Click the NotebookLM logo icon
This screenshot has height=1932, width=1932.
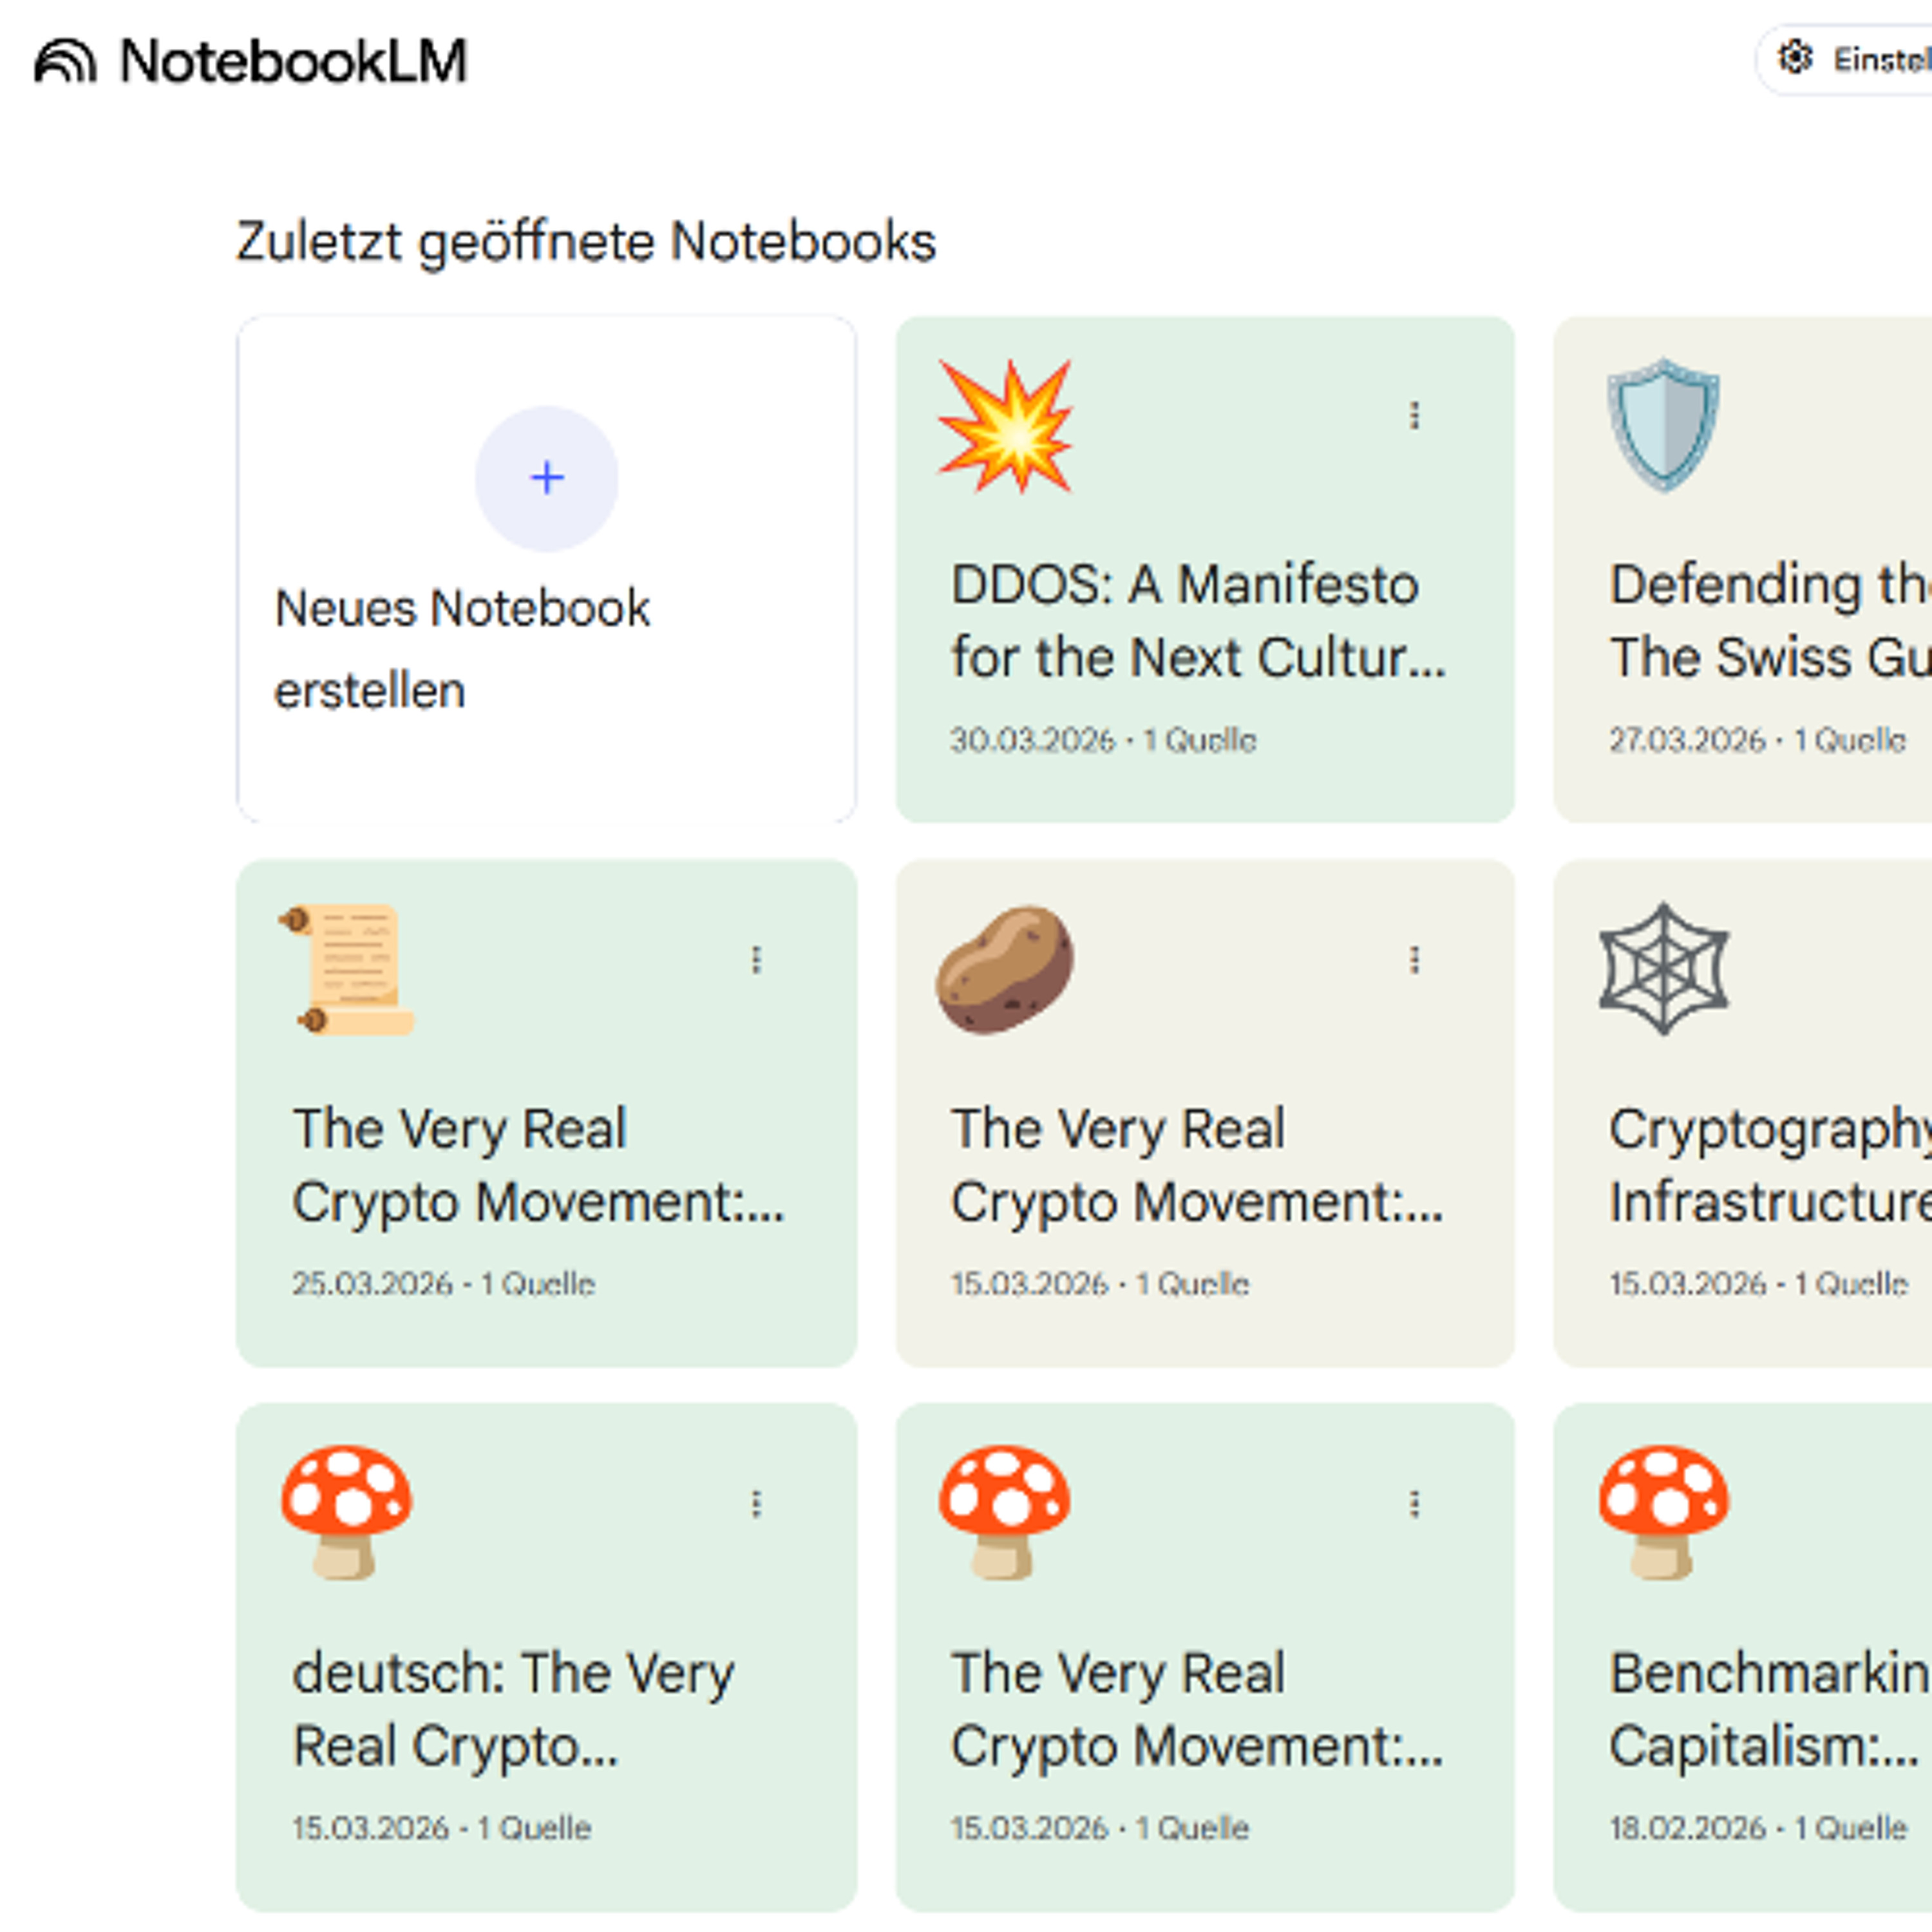point(65,62)
